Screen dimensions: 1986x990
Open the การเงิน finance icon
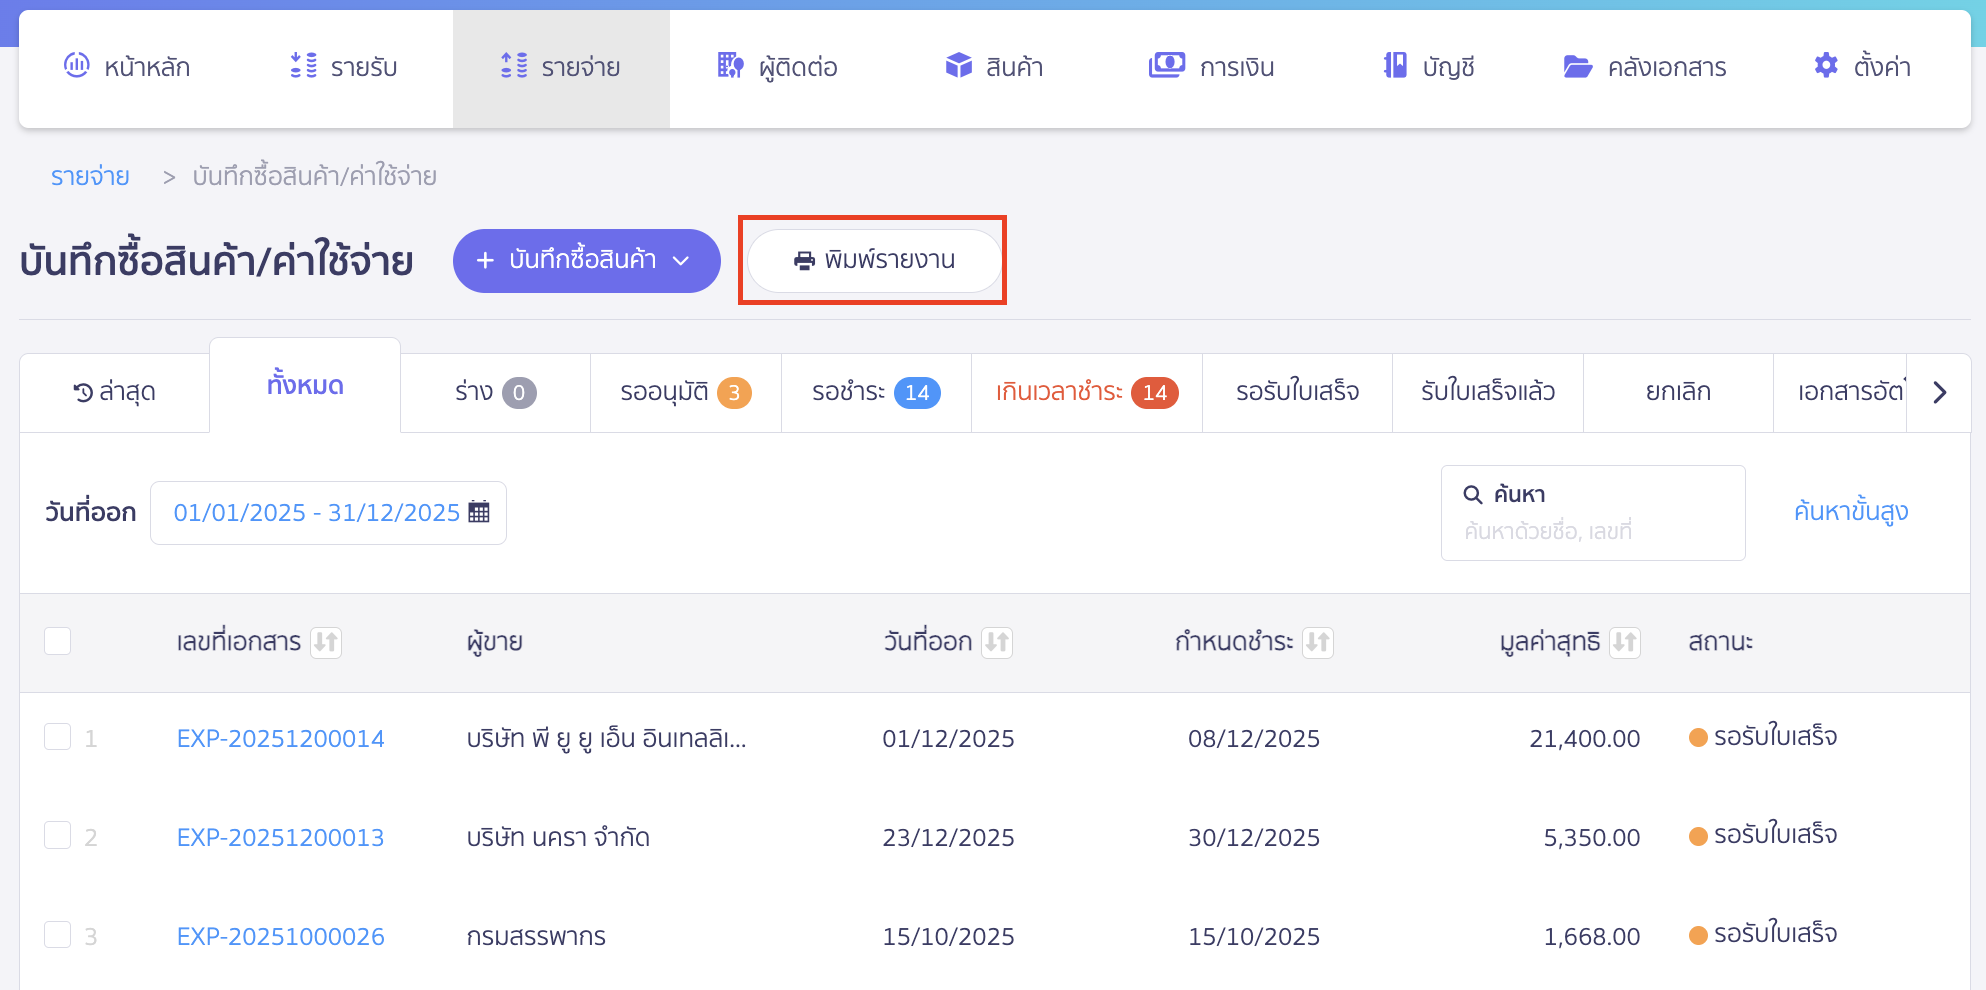[x=1165, y=66]
